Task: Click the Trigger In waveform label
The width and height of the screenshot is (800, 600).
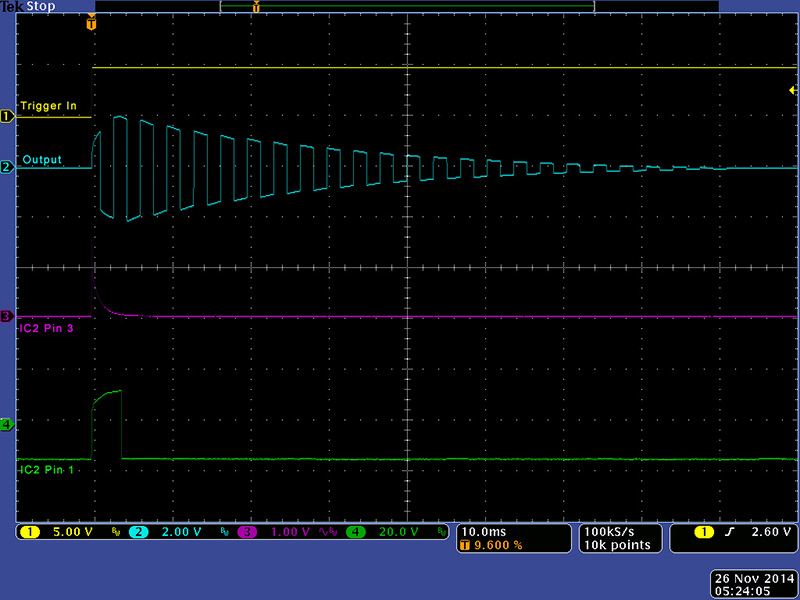Action: click(48, 106)
